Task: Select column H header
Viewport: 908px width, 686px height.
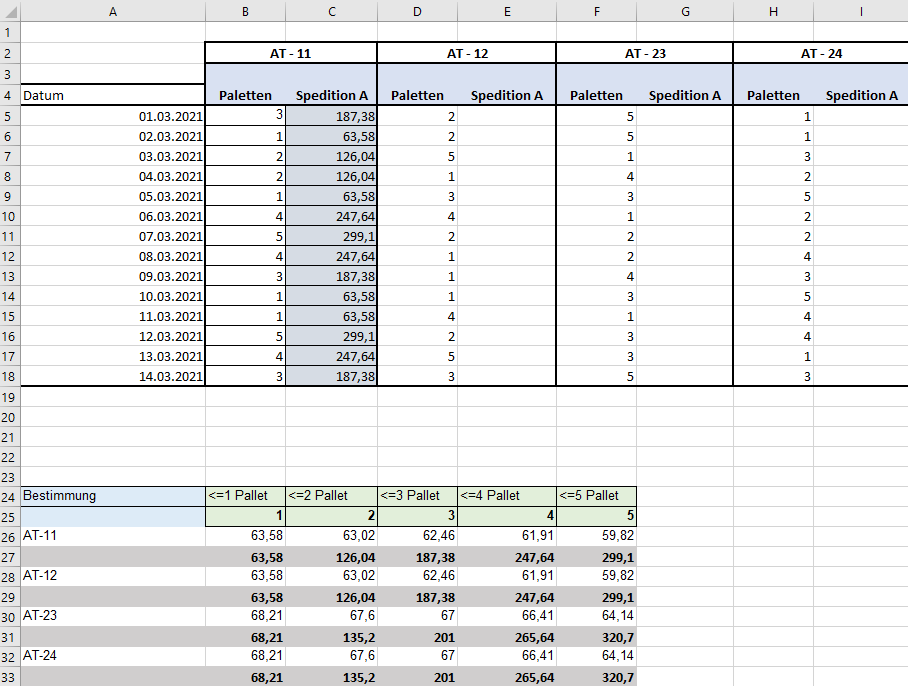Action: click(774, 12)
